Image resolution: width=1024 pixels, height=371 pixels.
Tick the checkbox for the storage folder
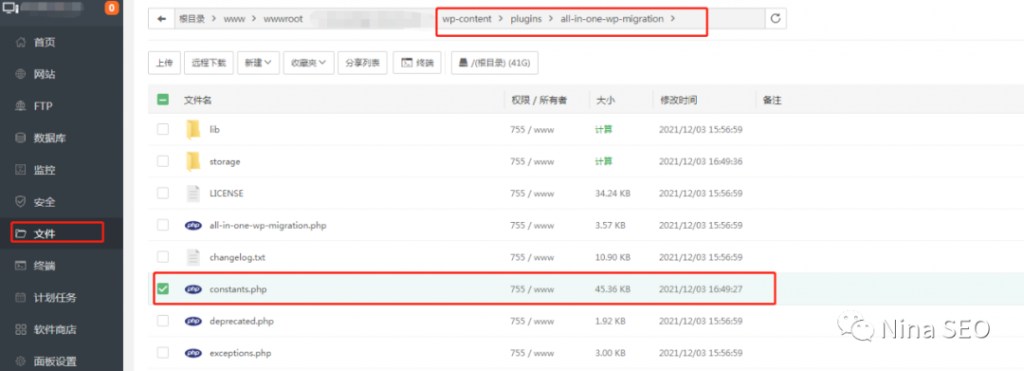coord(163,161)
